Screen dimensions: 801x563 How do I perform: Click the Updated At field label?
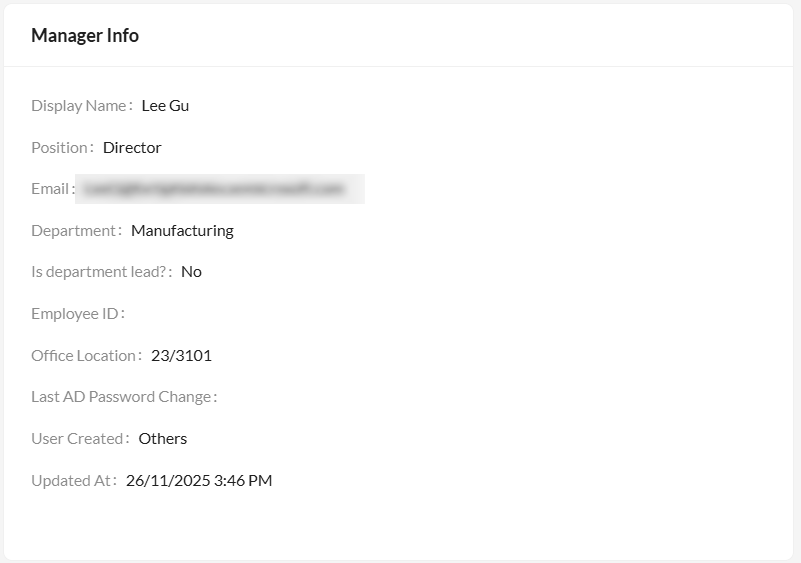pos(71,481)
